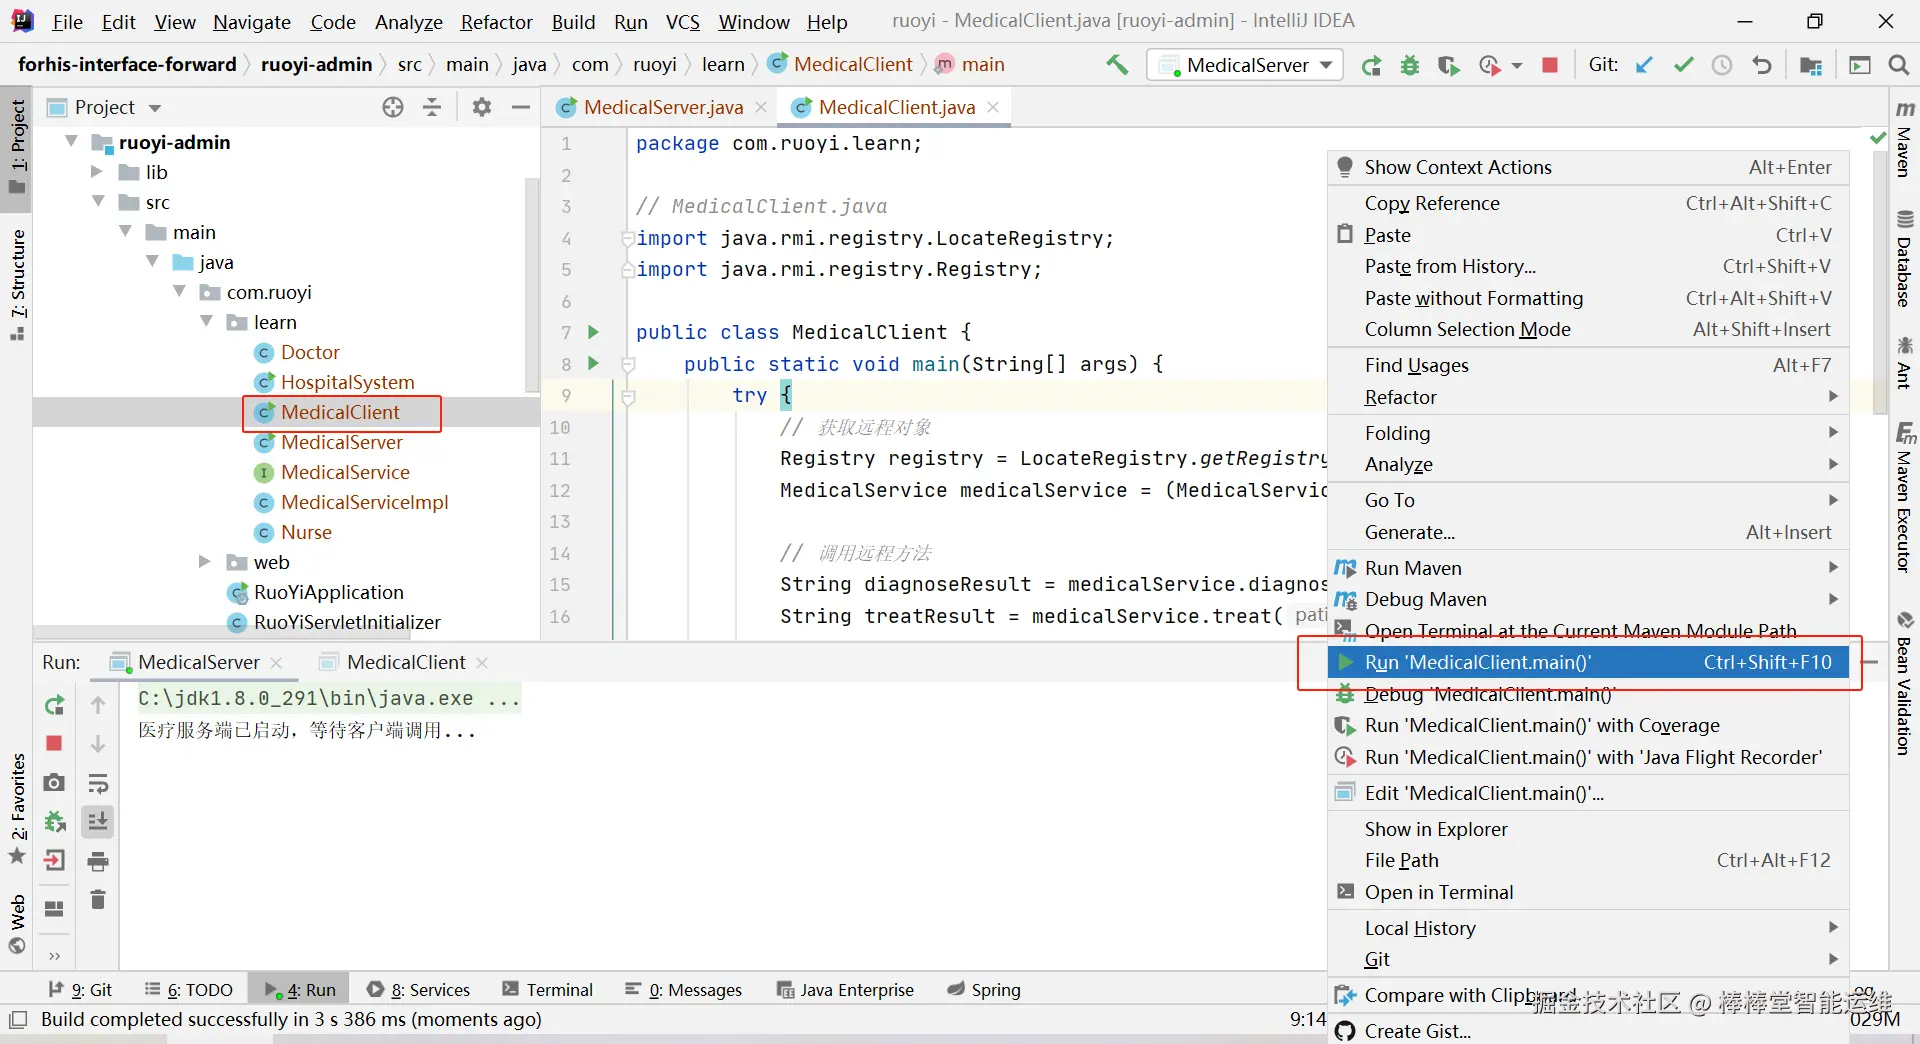Collapse the learn package in project tree
Viewport: 1920px width, 1044px height.
click(207, 322)
